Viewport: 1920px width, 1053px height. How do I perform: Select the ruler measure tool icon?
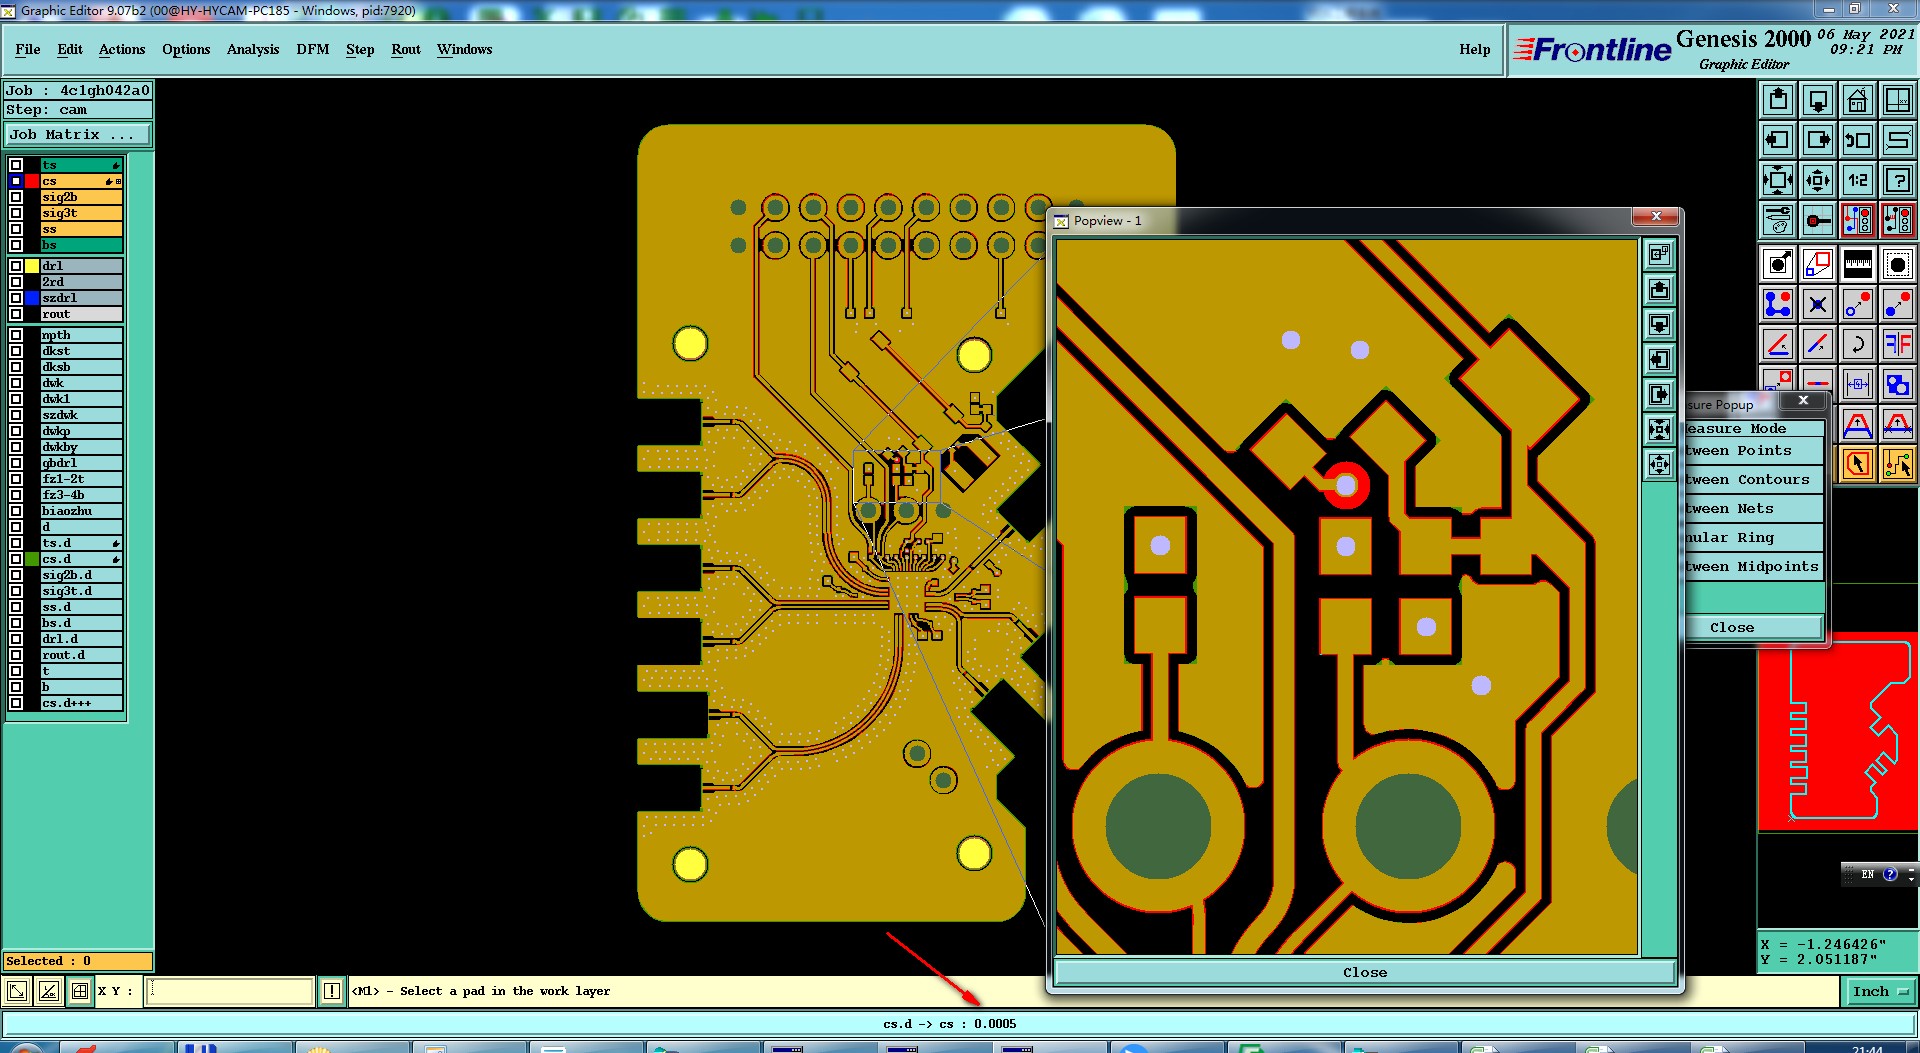point(1858,264)
